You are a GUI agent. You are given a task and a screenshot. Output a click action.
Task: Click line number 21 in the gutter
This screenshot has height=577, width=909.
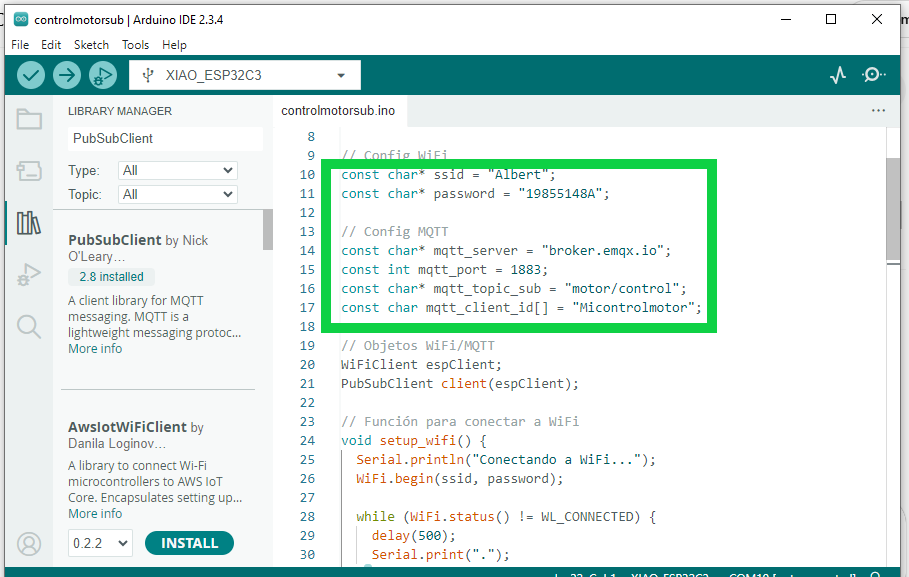click(x=307, y=384)
